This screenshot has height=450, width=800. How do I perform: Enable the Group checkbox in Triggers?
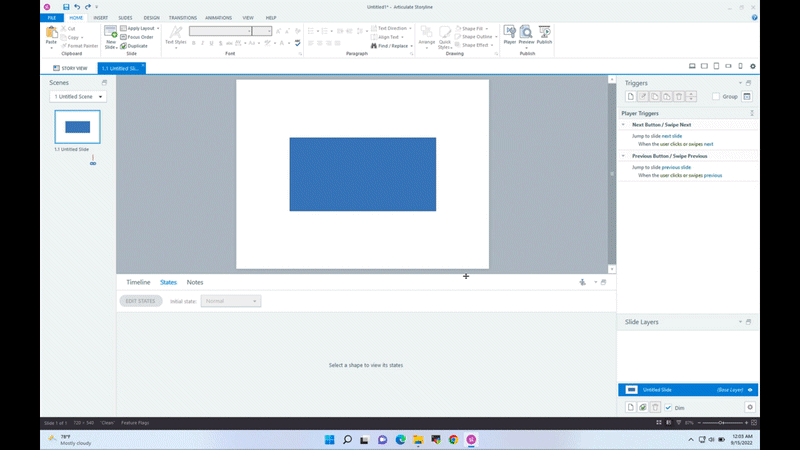[x=716, y=97]
